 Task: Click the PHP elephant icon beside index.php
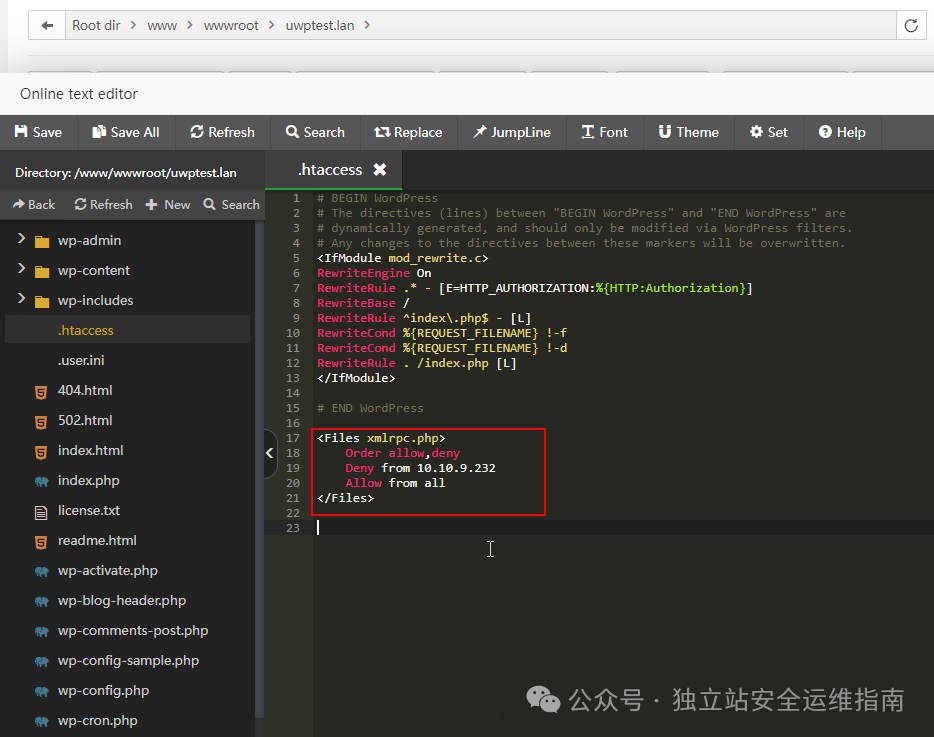pos(42,481)
